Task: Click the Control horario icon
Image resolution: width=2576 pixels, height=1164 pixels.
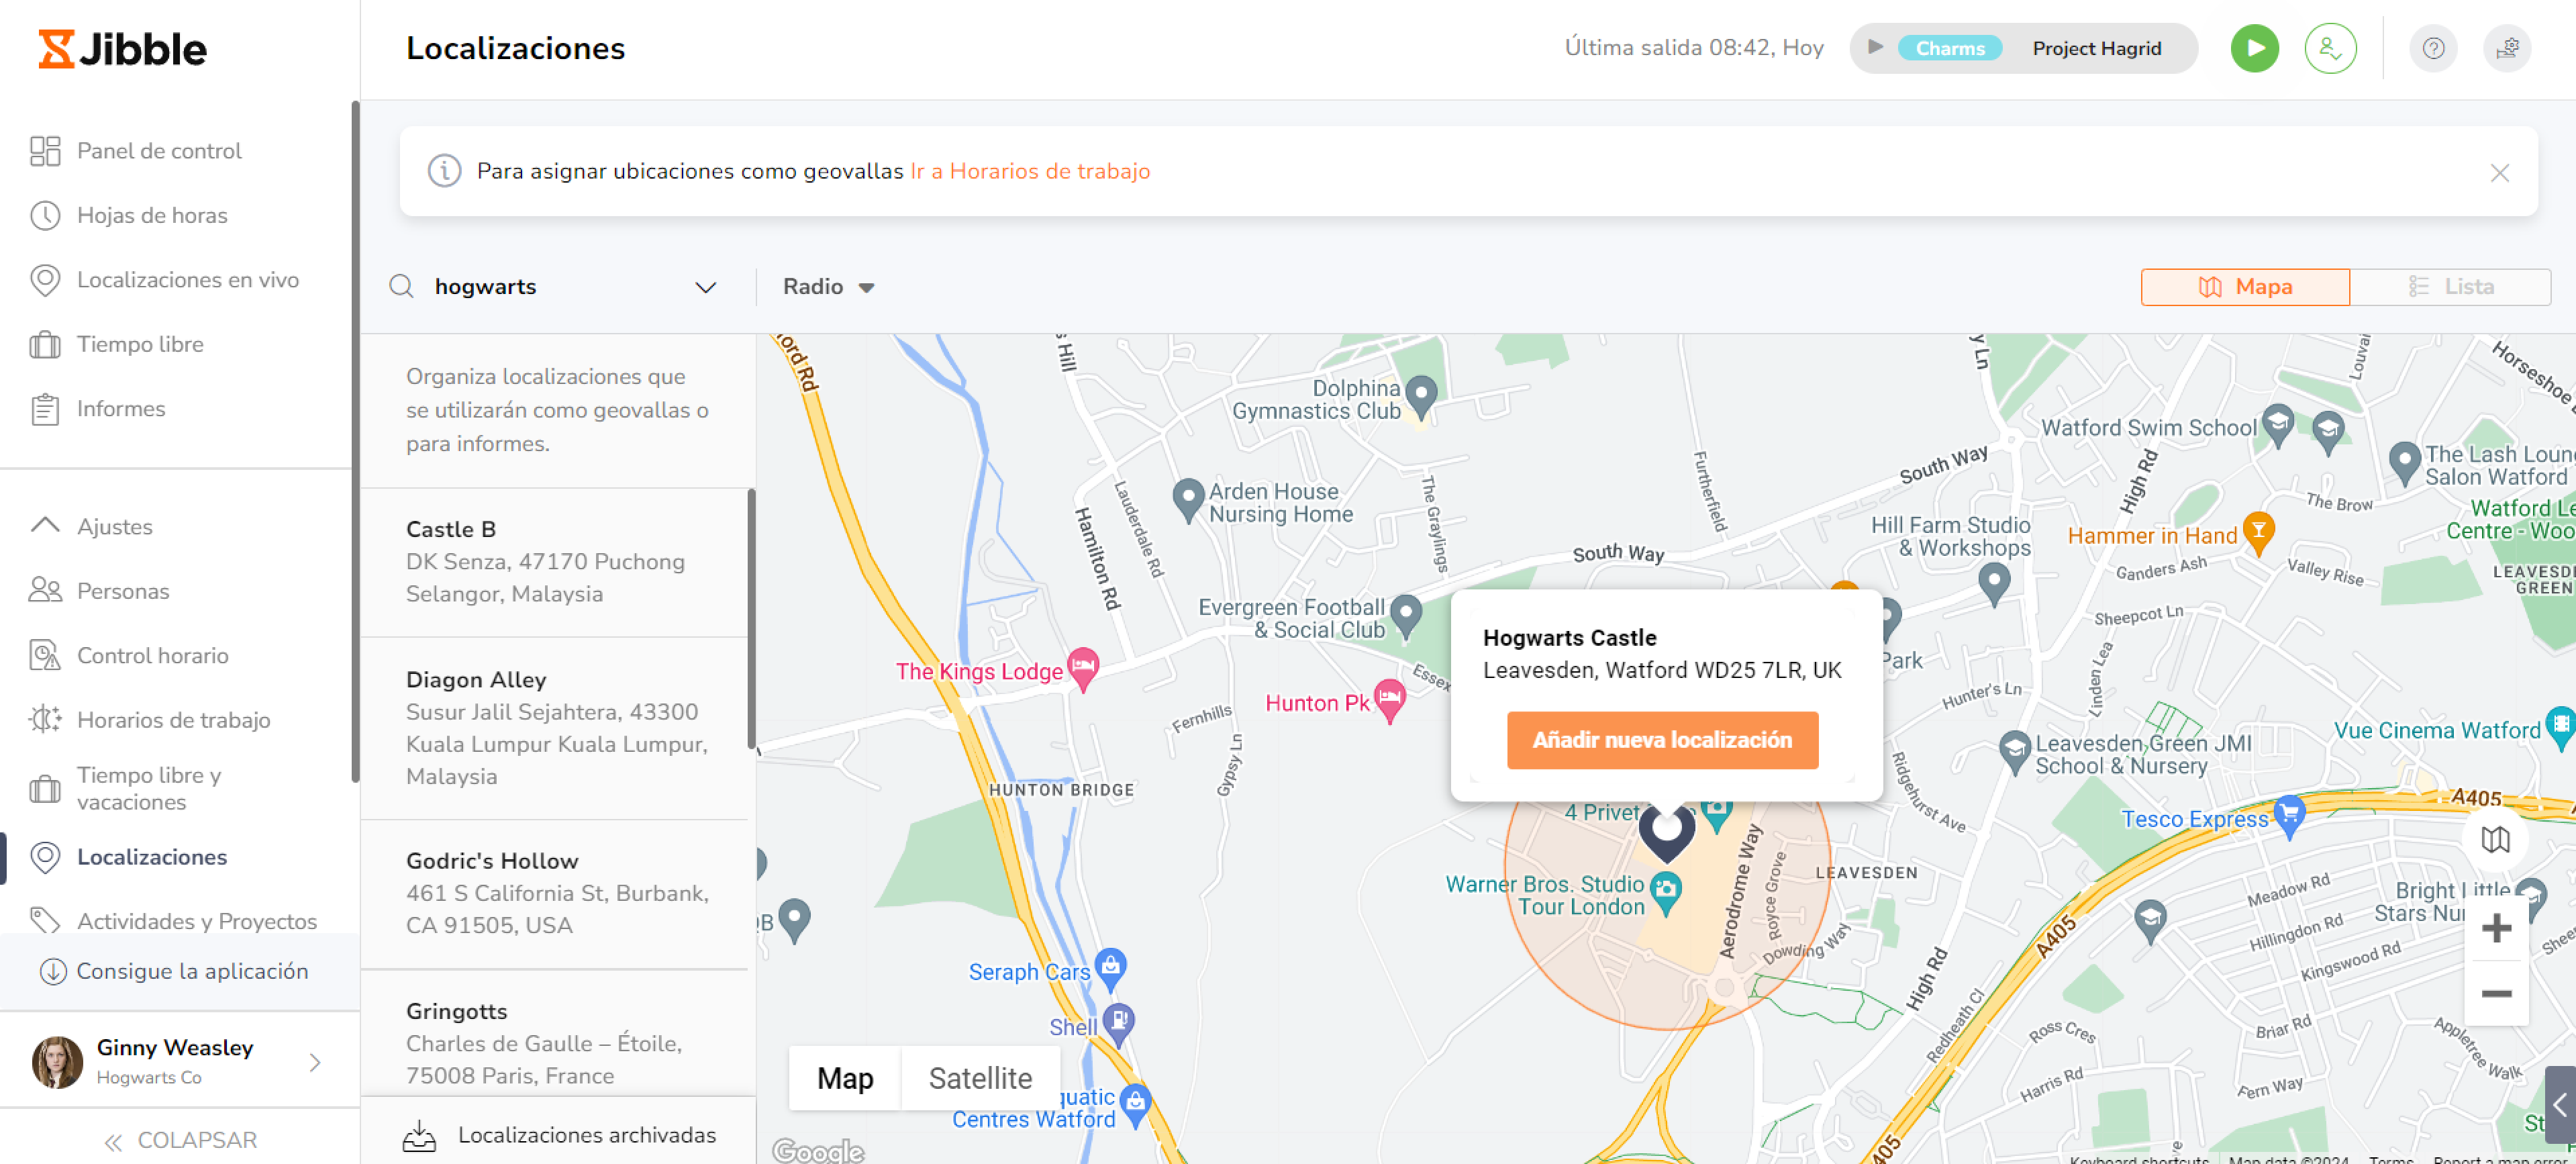Action: pos(45,655)
